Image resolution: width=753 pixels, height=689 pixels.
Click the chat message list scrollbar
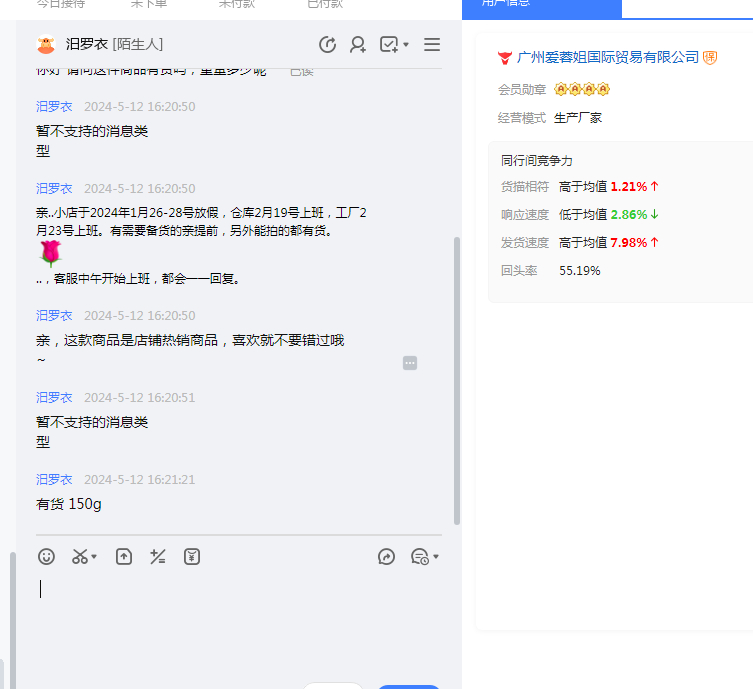[457, 380]
